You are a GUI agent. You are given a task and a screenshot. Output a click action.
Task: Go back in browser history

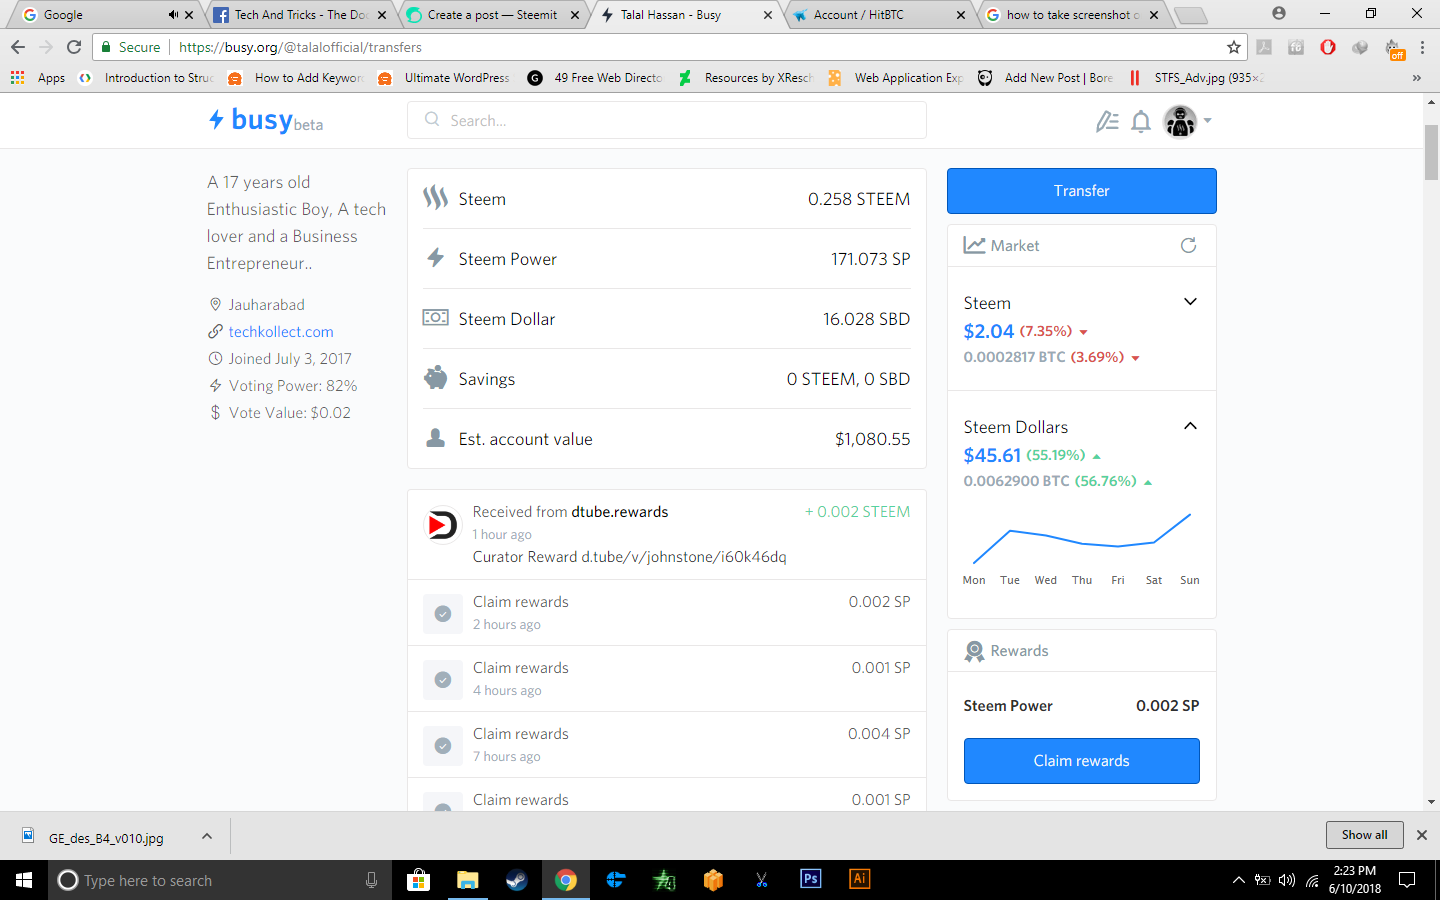click(18, 47)
